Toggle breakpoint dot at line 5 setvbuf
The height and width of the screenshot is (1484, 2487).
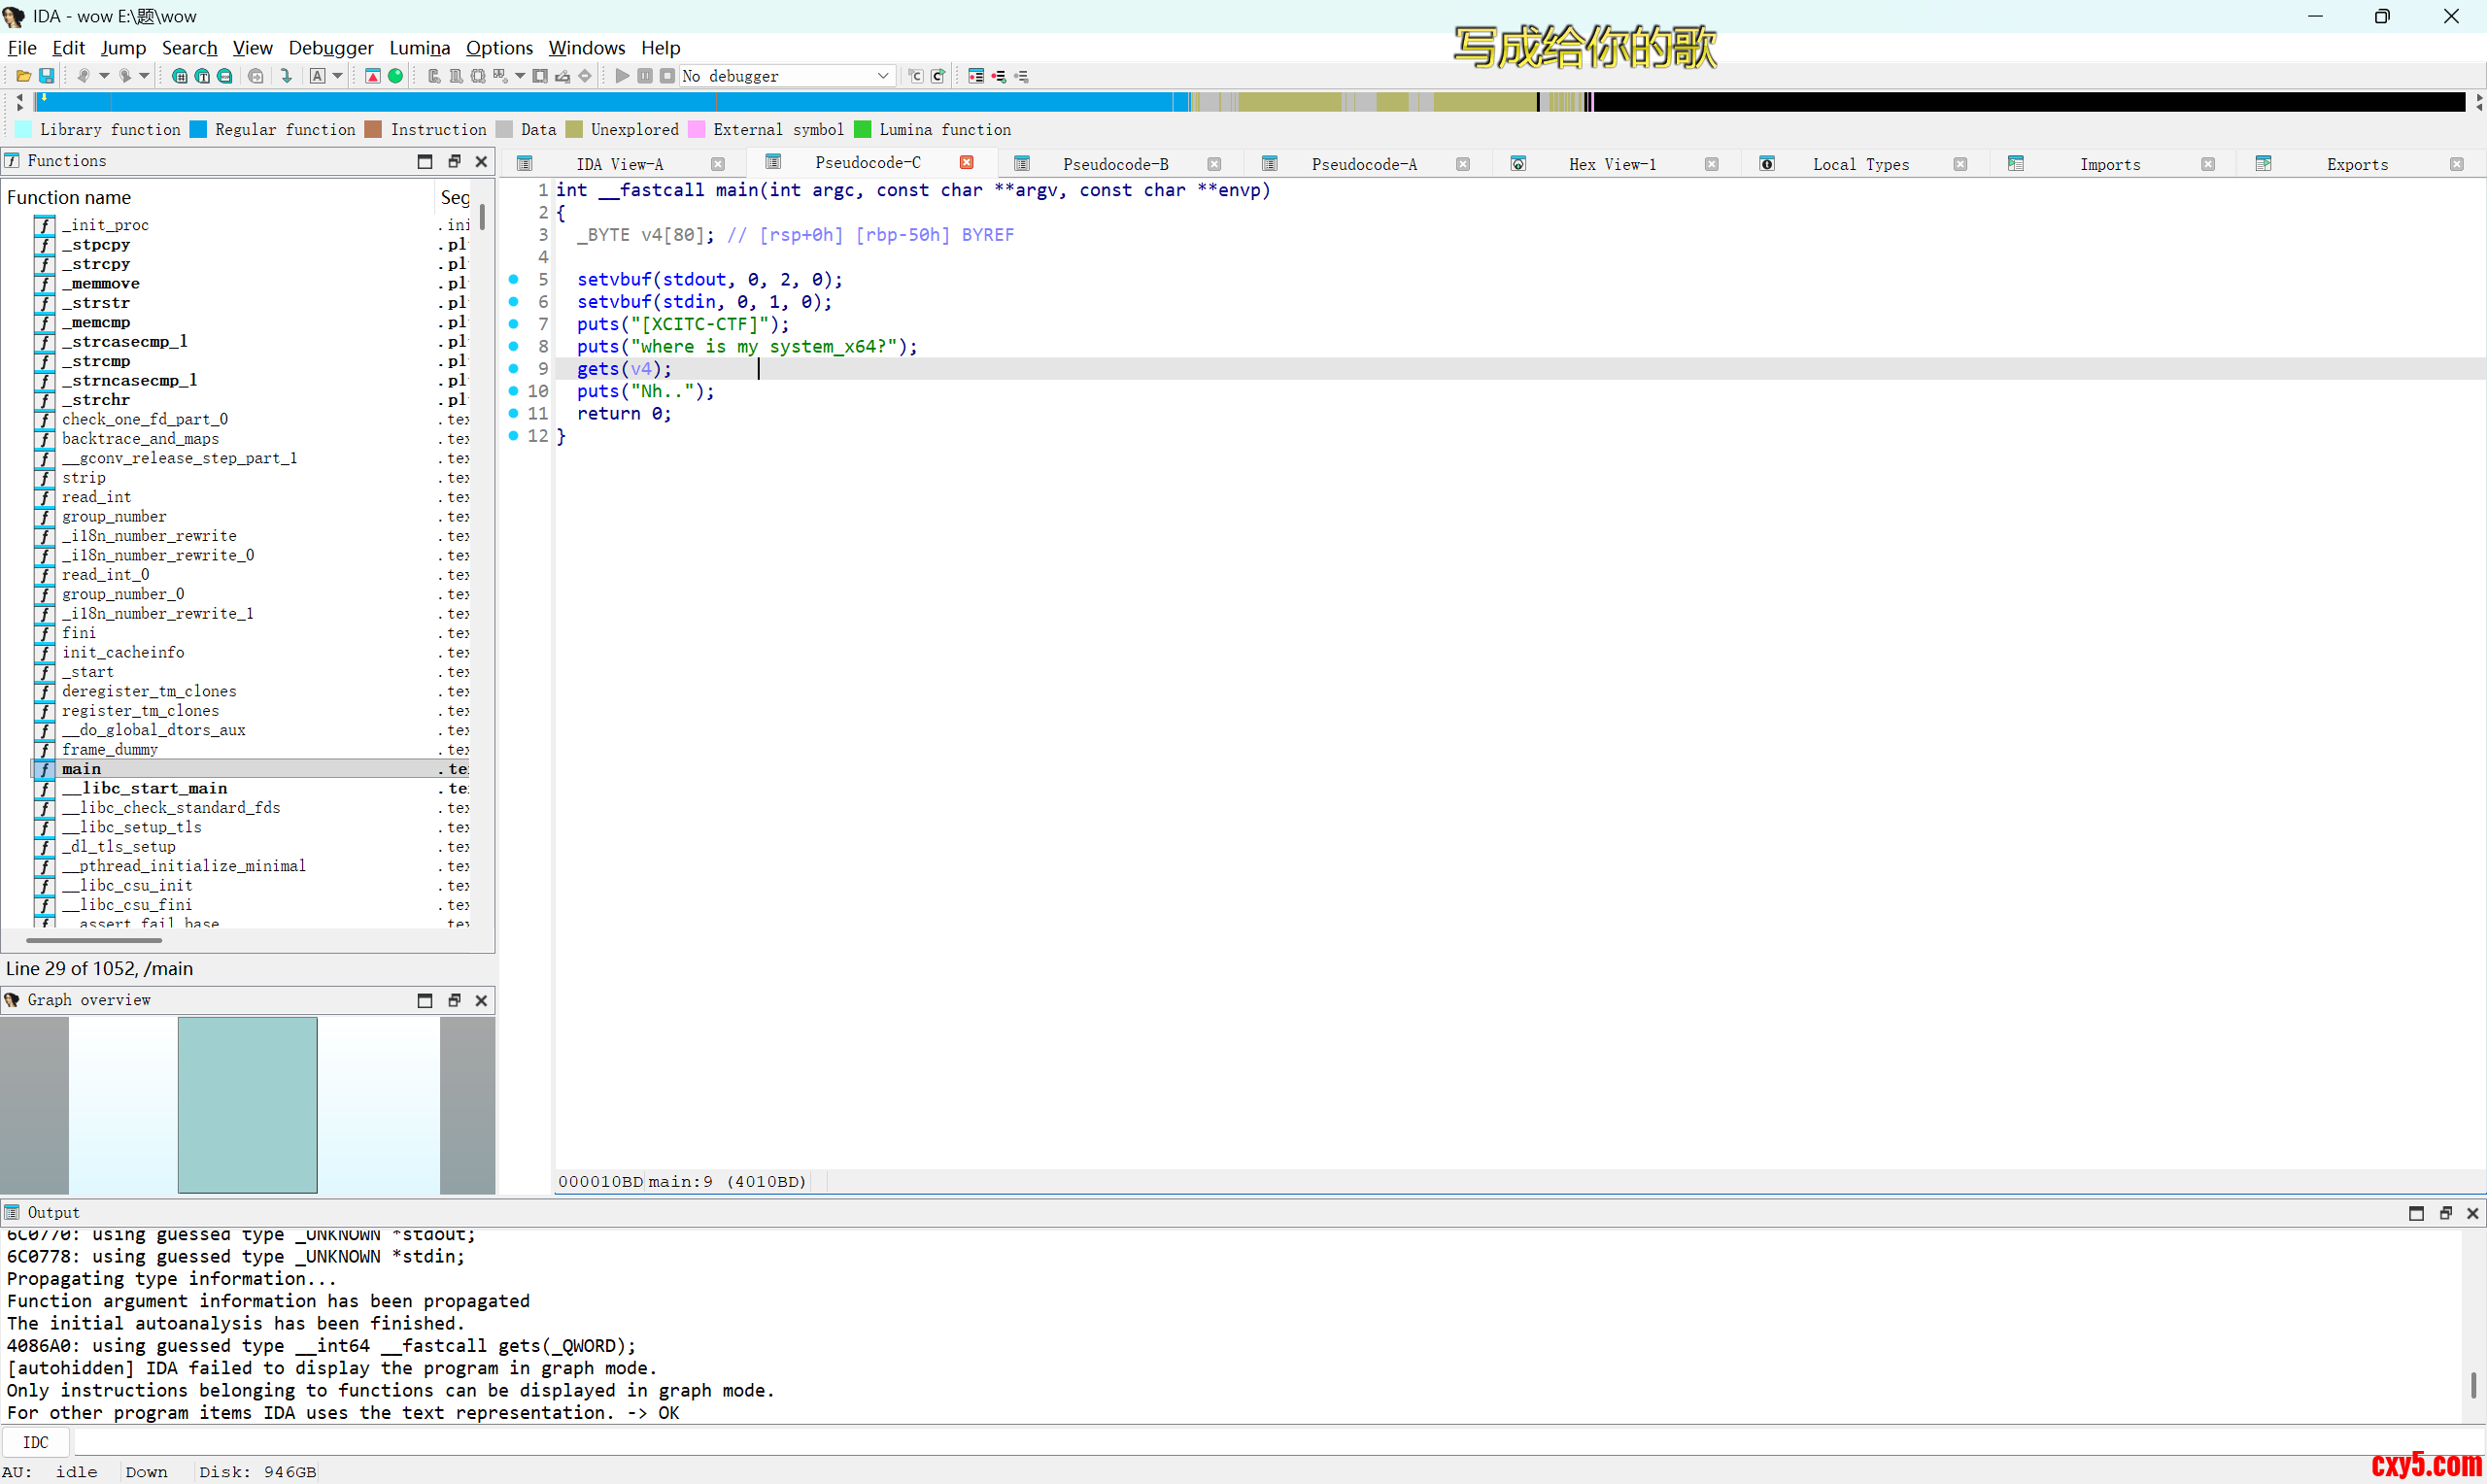[514, 279]
